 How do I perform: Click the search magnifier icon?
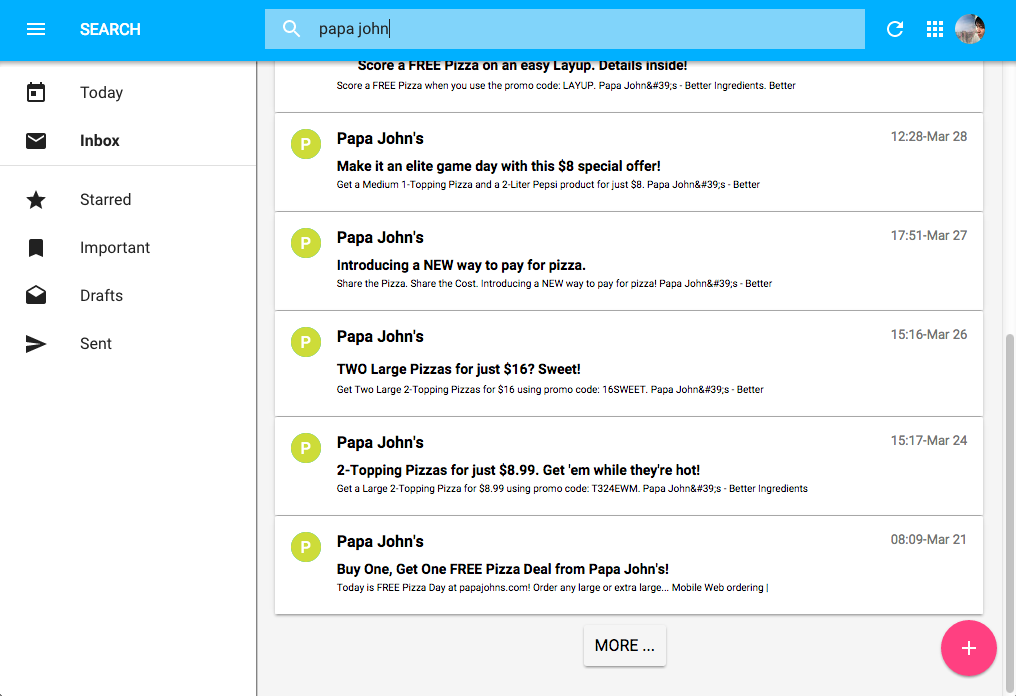pos(292,29)
